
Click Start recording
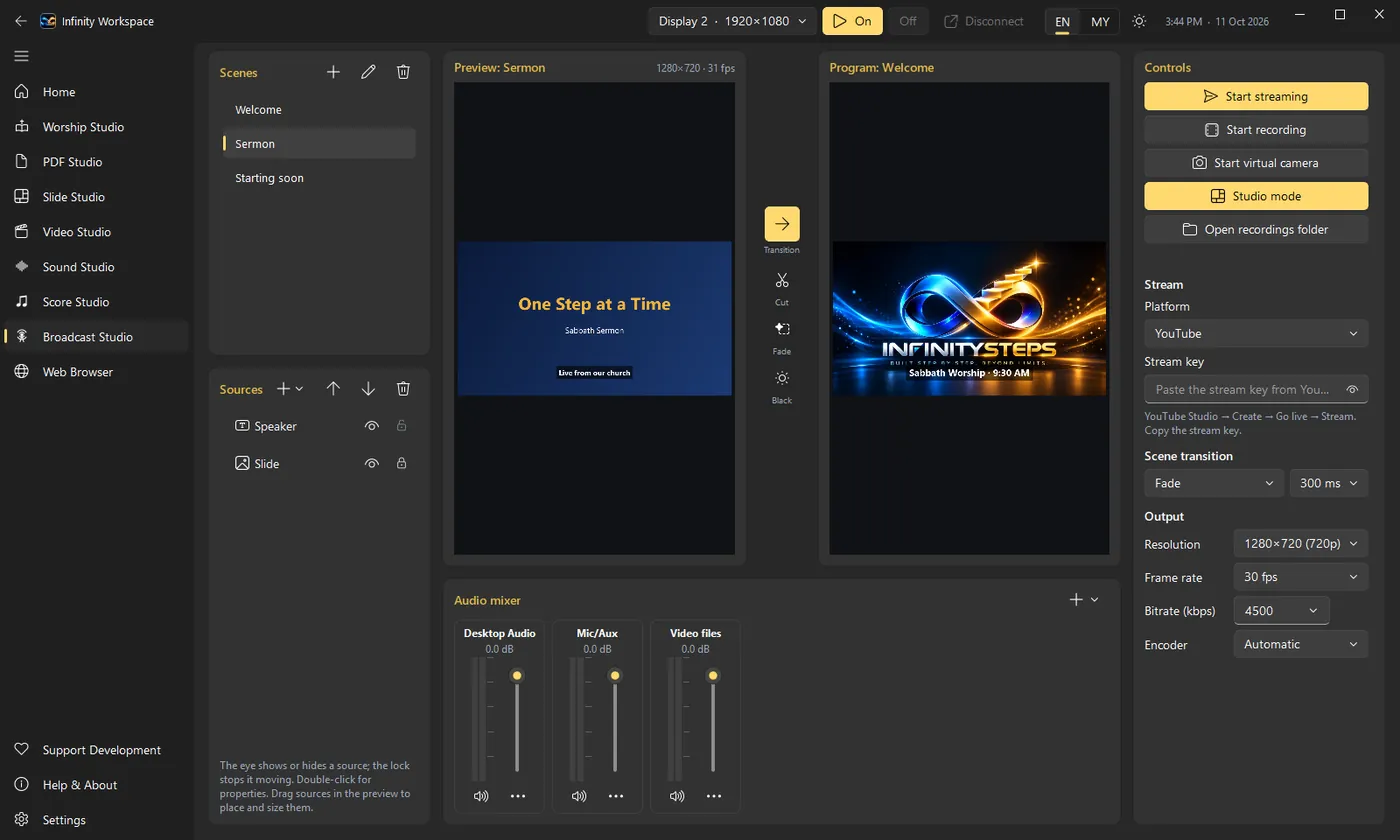[x=1256, y=130]
